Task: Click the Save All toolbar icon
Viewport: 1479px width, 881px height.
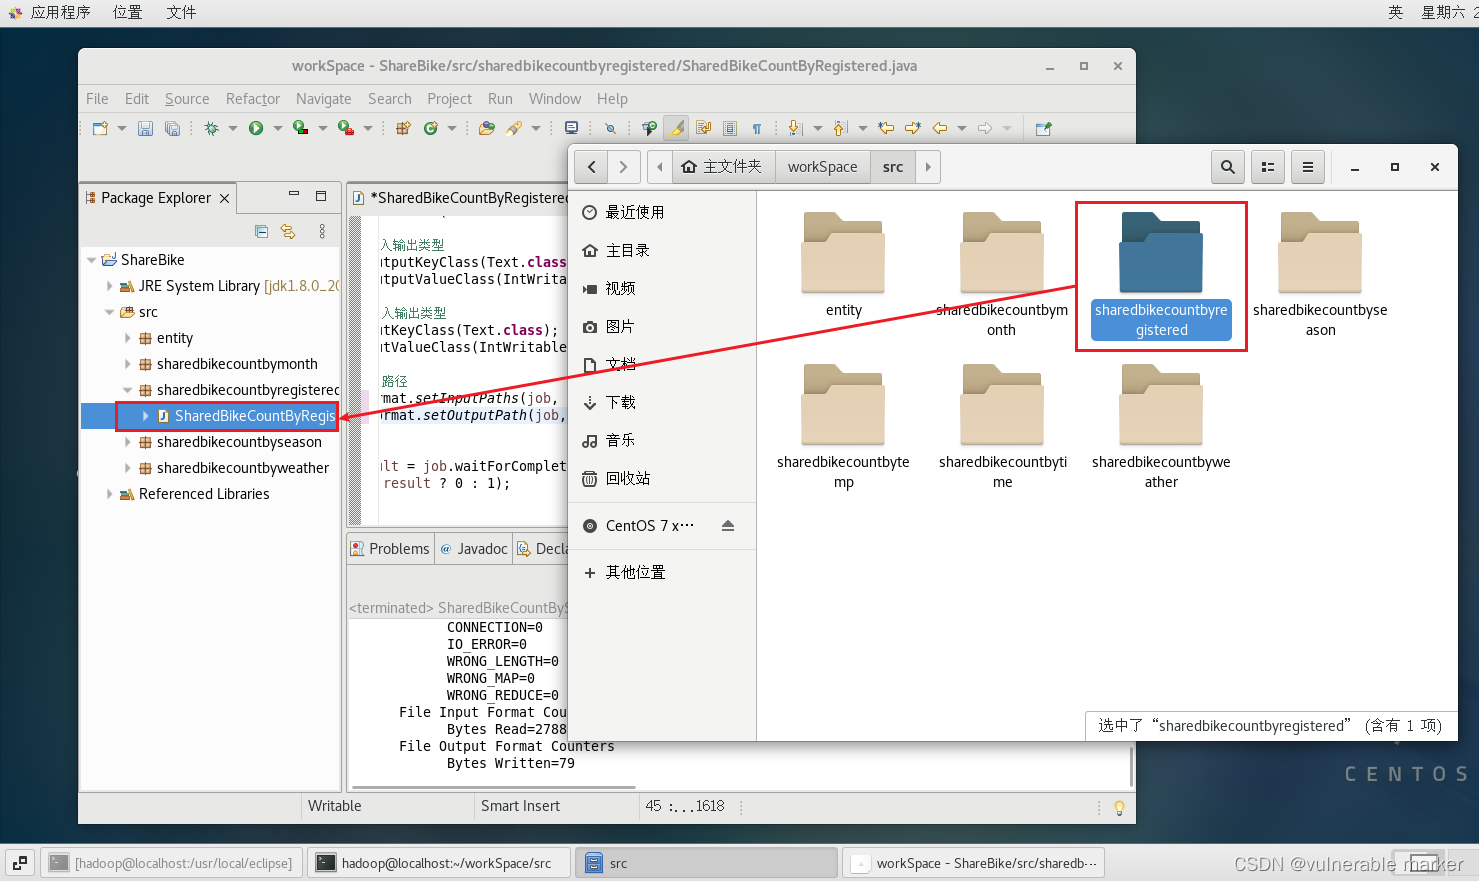Action: [x=172, y=128]
